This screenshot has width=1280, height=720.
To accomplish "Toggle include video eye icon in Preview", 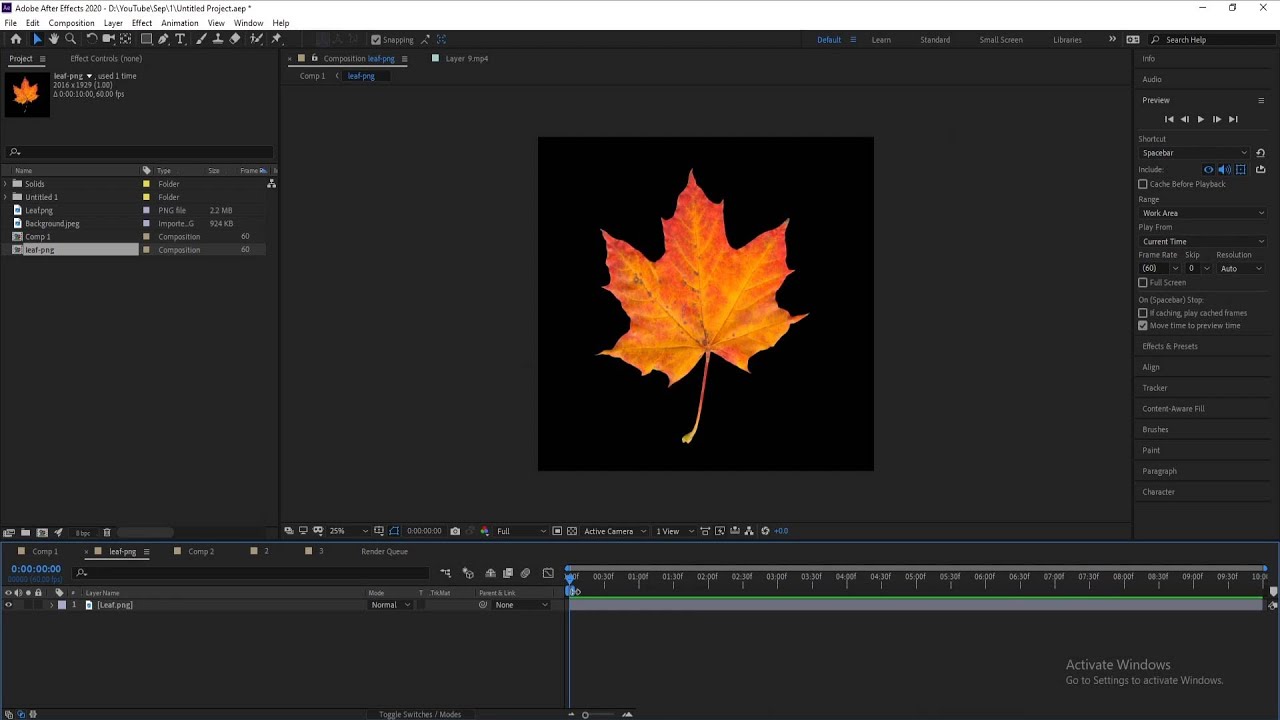I will tap(1208, 169).
